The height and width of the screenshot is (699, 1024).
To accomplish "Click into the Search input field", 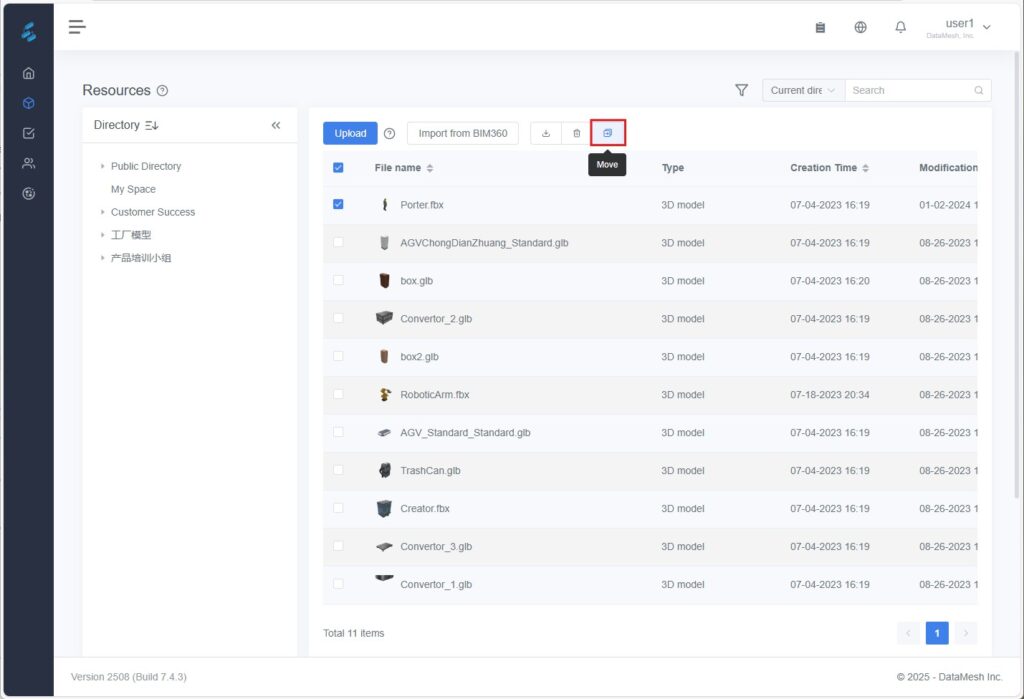I will (x=908, y=90).
